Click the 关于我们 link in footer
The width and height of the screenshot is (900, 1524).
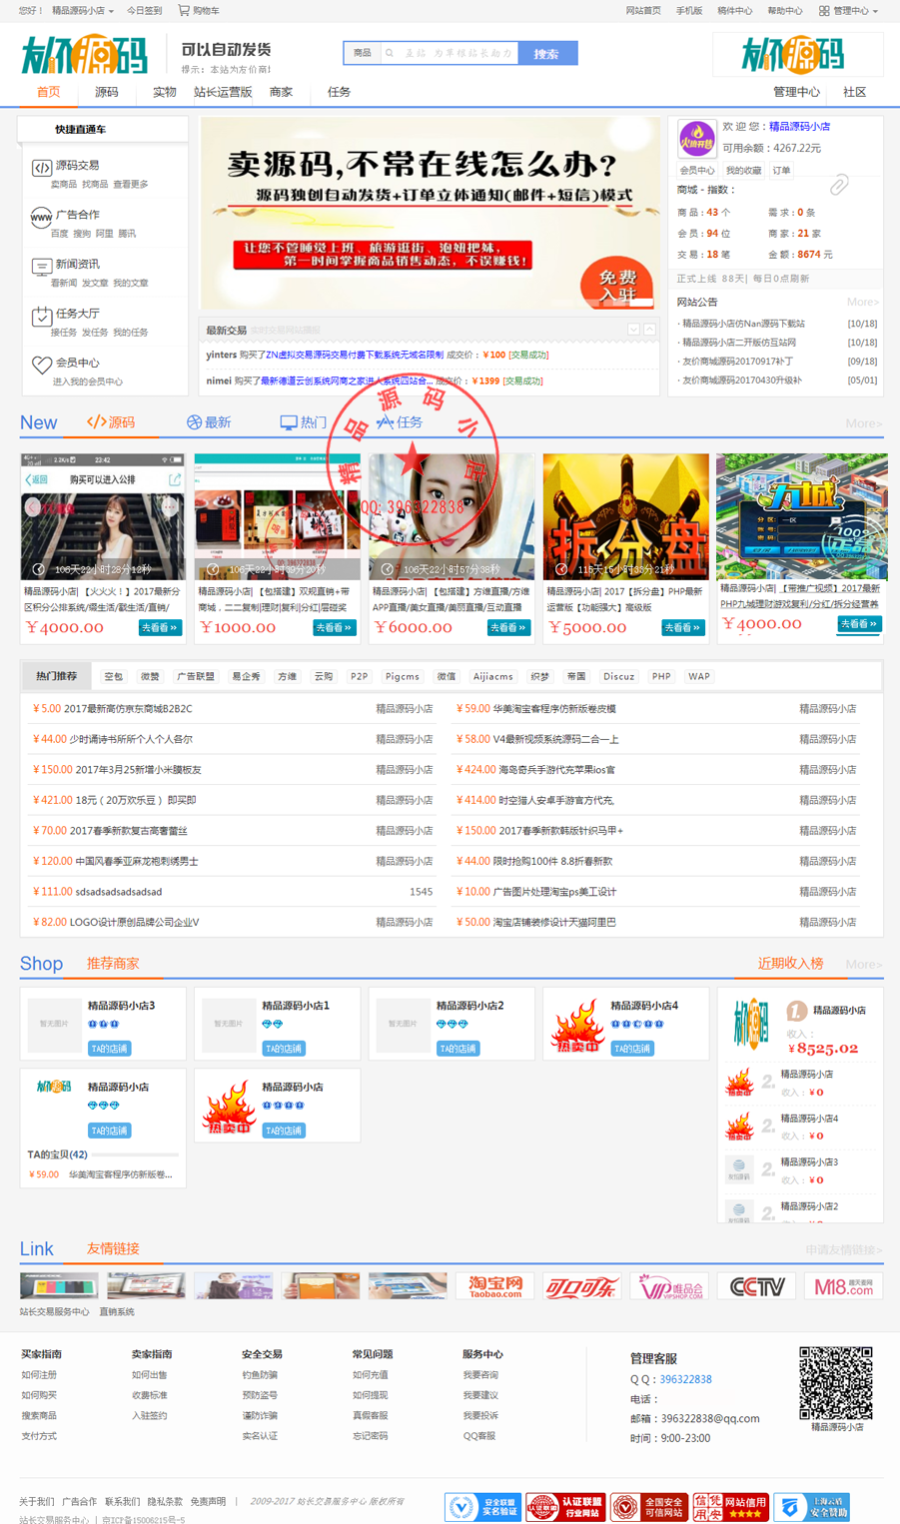pyautogui.click(x=37, y=1501)
